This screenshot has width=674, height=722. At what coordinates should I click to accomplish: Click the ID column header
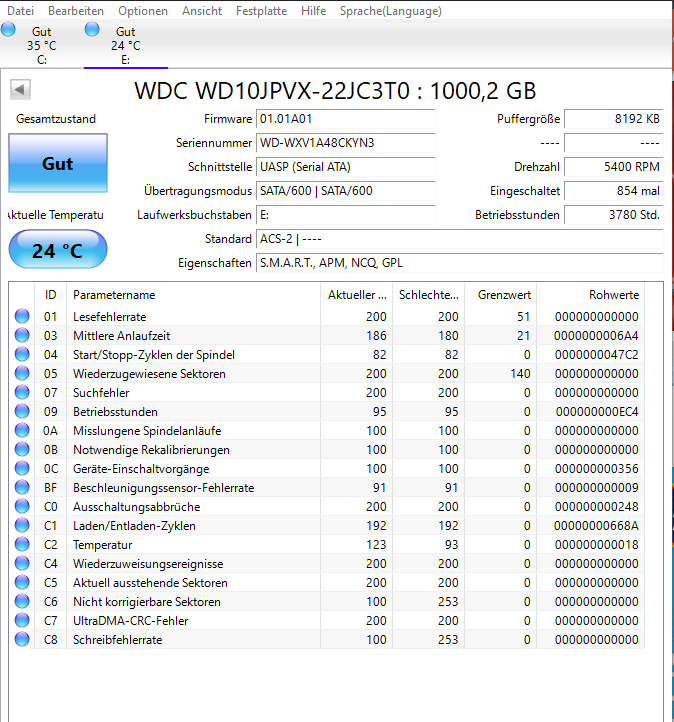tap(51, 295)
